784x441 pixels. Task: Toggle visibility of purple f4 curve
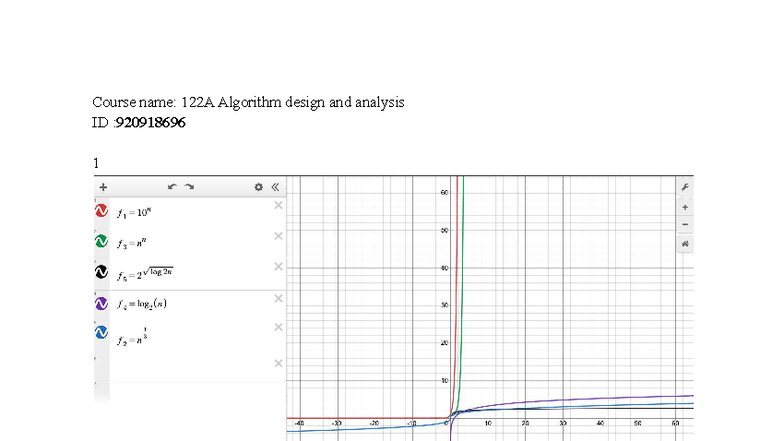click(x=102, y=303)
